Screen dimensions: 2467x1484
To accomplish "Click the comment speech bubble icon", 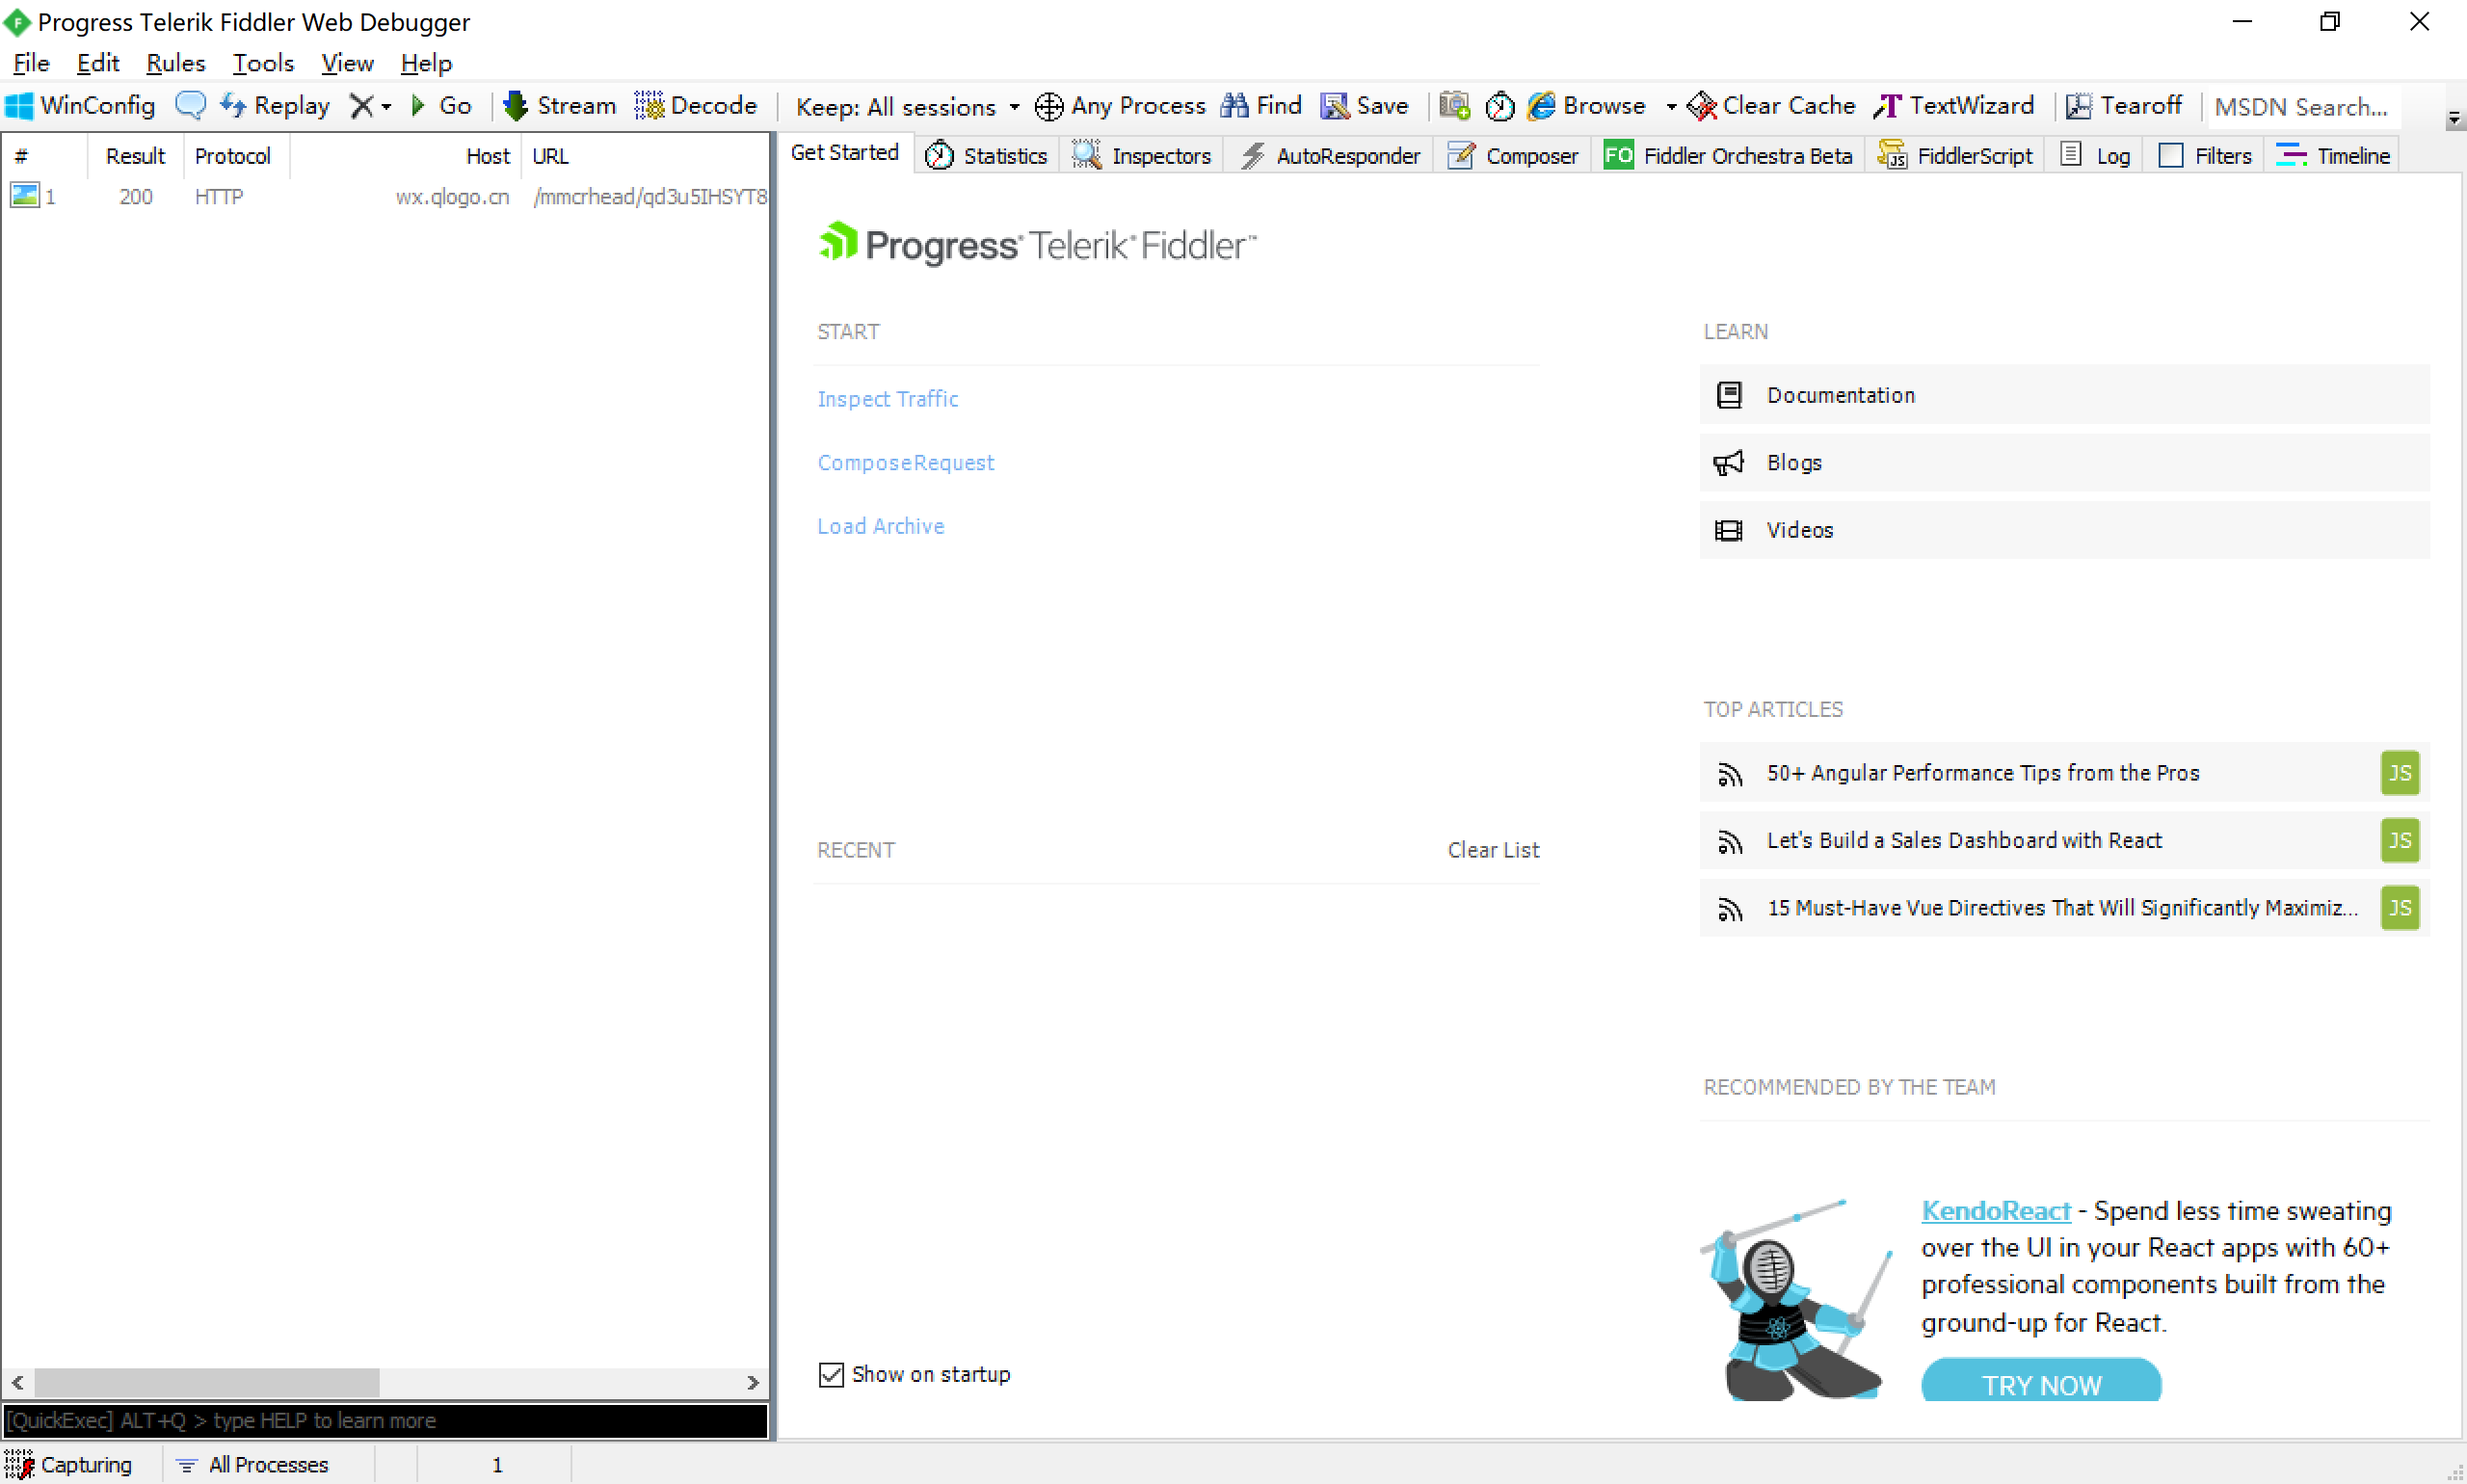I will tap(190, 106).
